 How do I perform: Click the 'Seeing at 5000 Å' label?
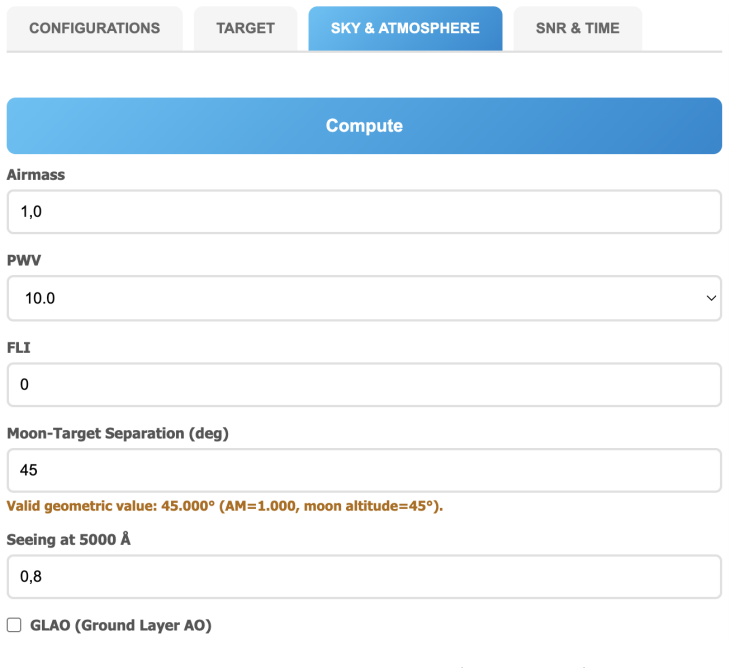coord(68,539)
